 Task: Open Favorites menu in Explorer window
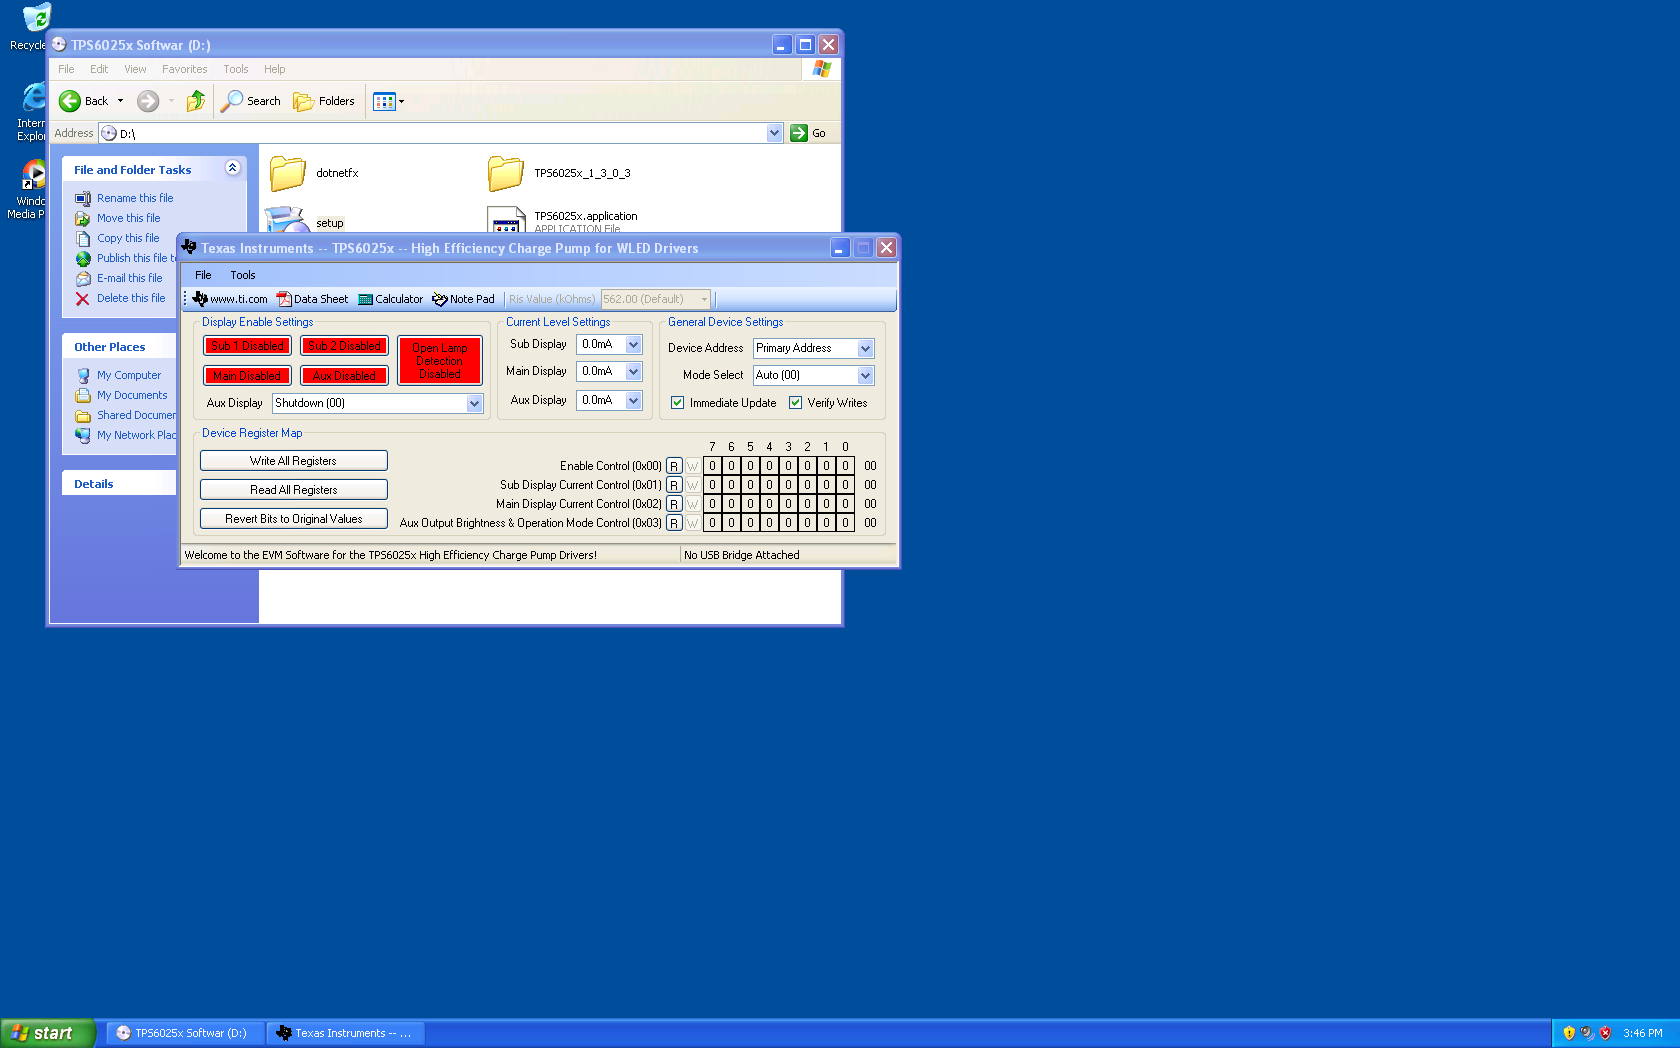click(185, 69)
